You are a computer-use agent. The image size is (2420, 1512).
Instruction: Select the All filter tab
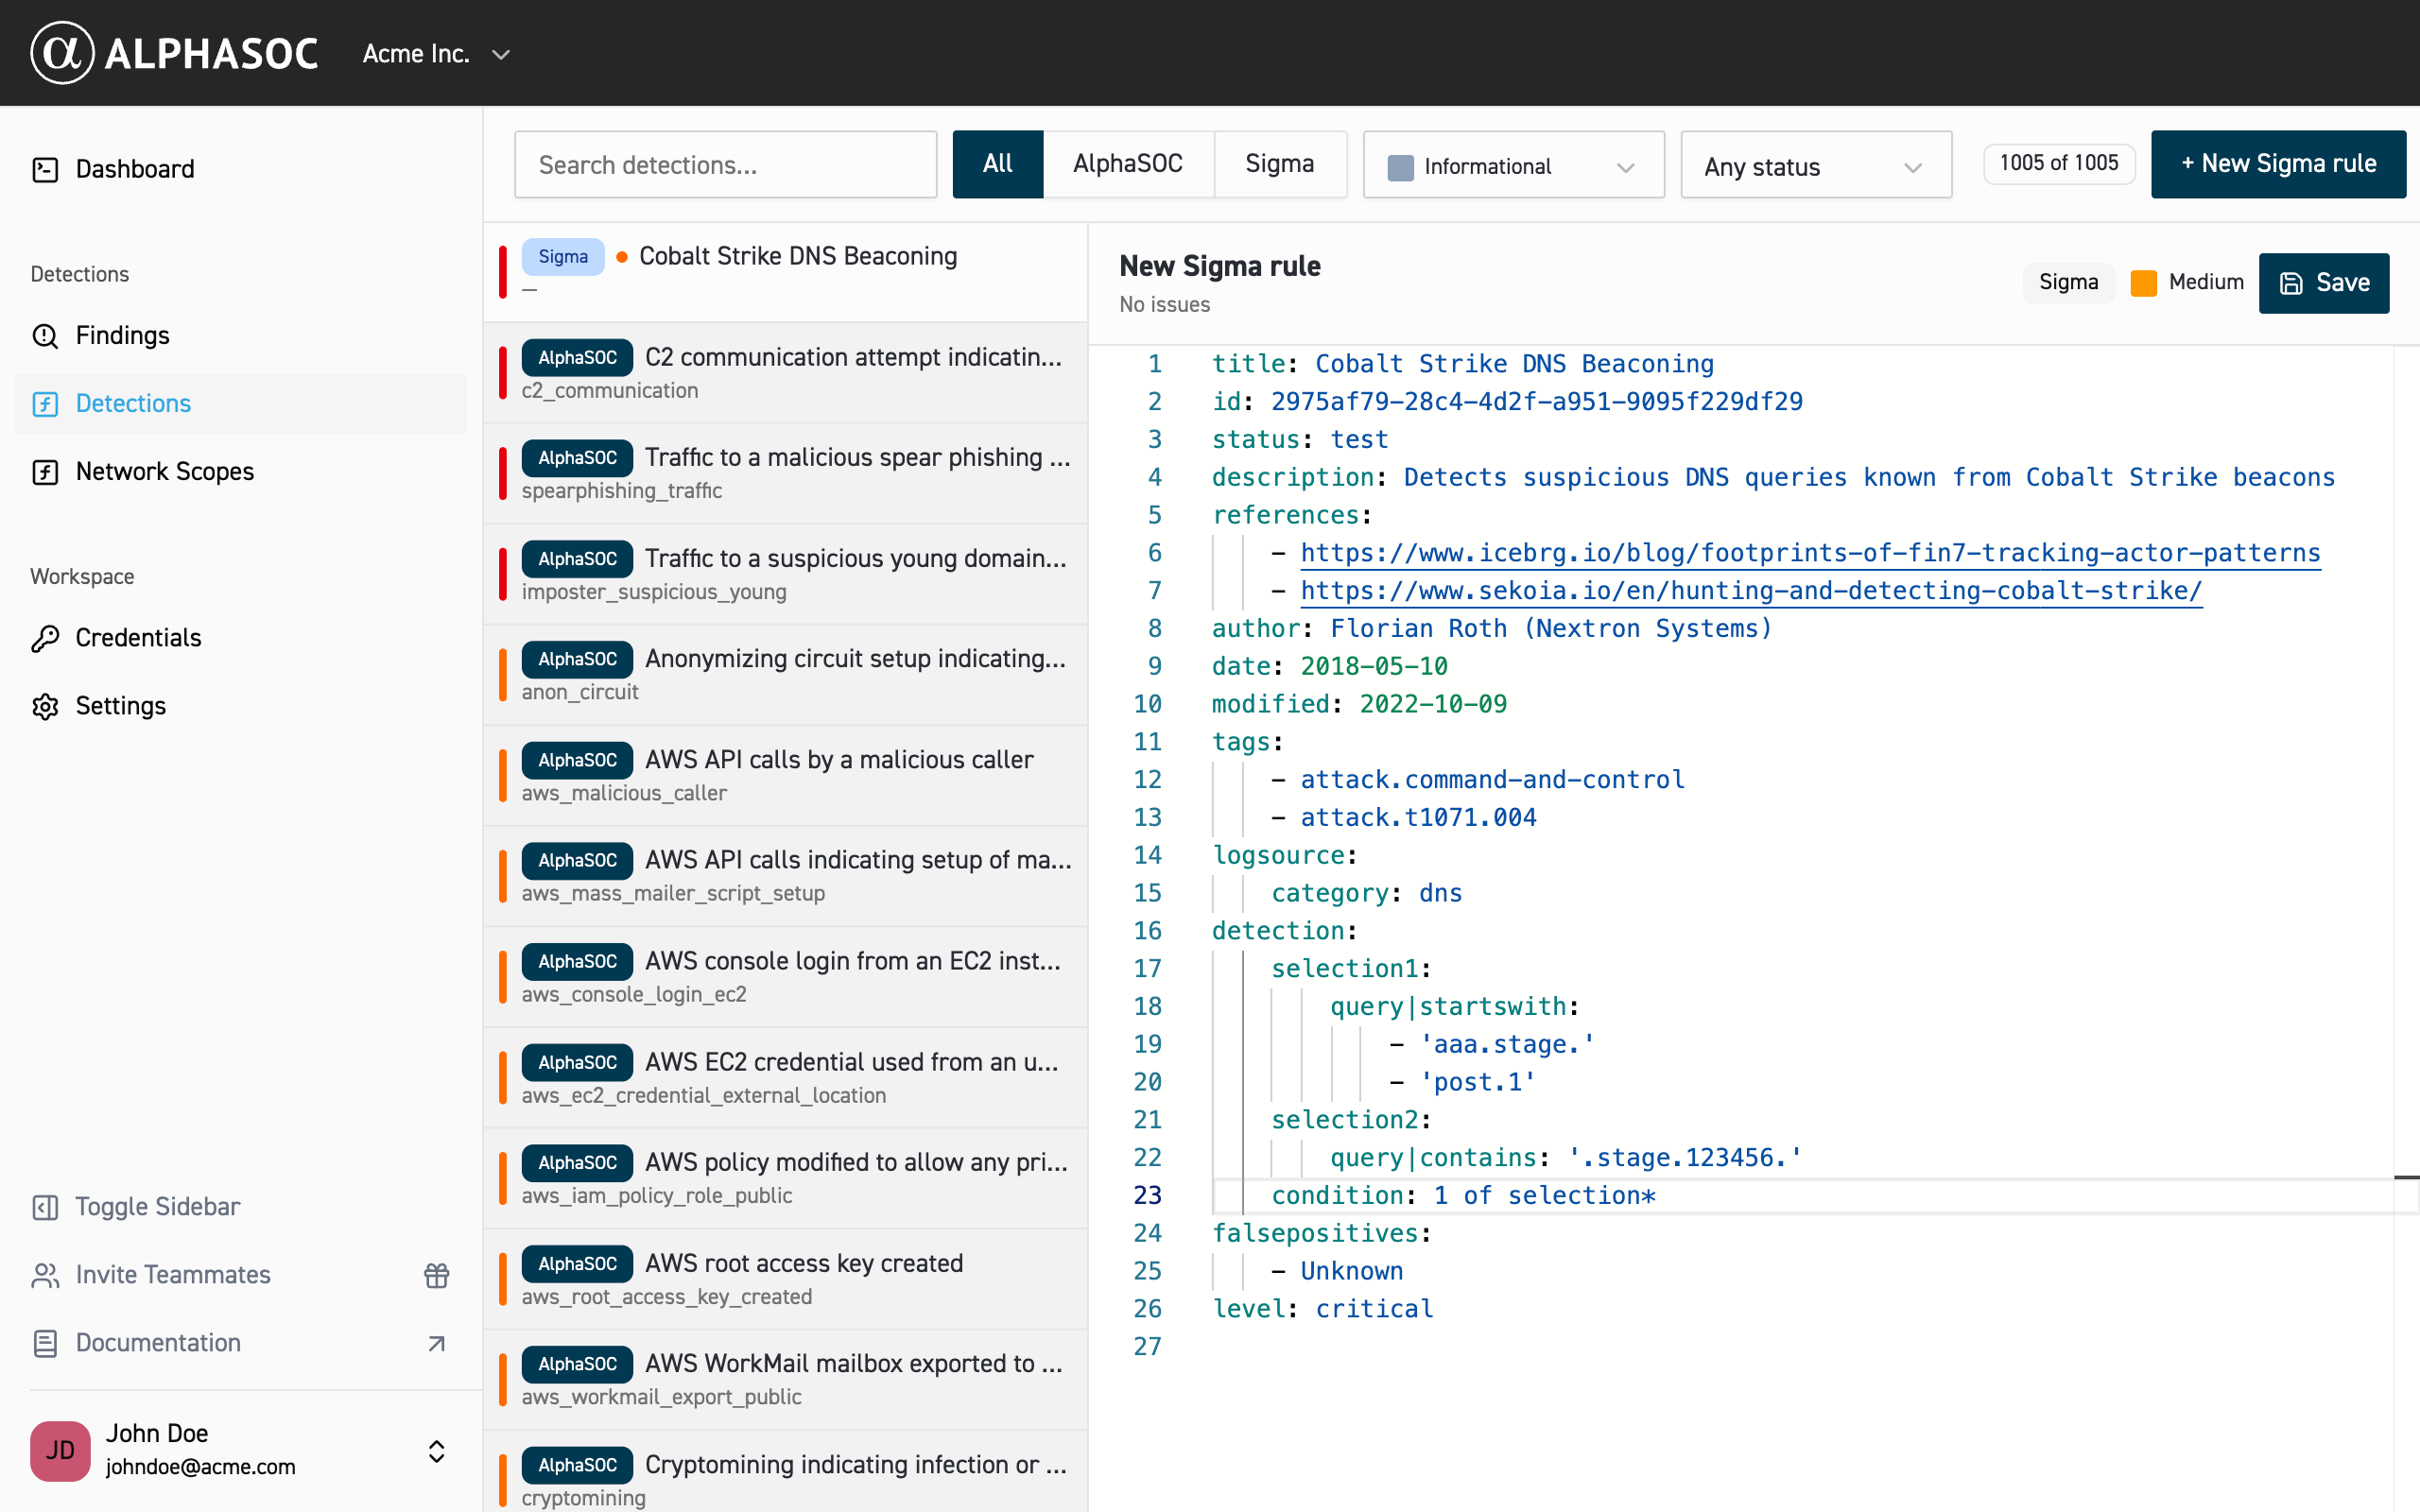tap(998, 164)
